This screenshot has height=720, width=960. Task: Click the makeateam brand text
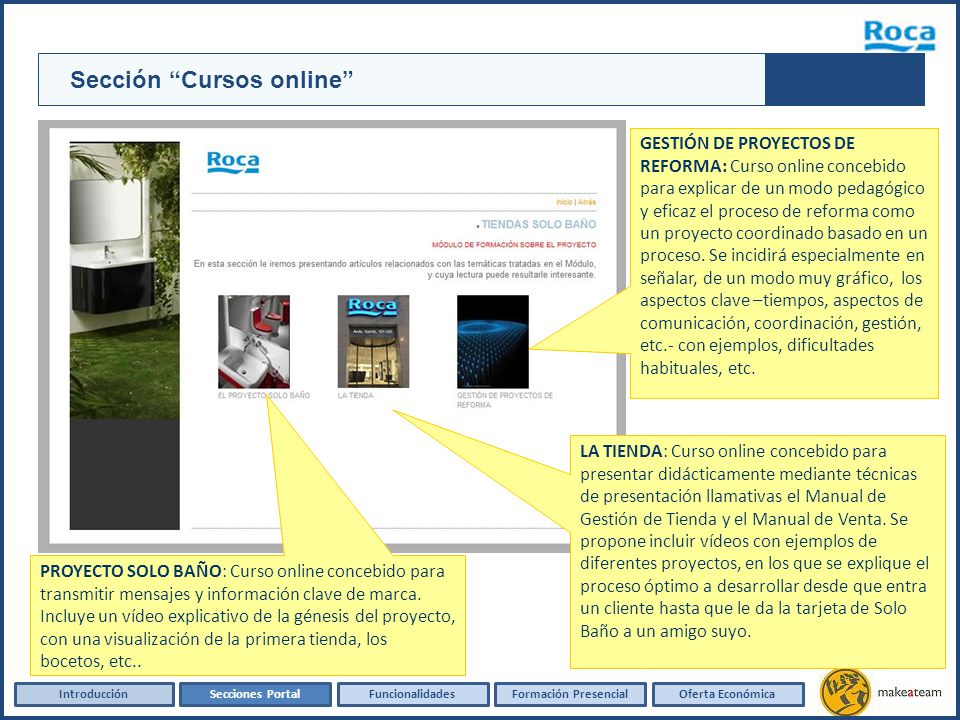909,692
